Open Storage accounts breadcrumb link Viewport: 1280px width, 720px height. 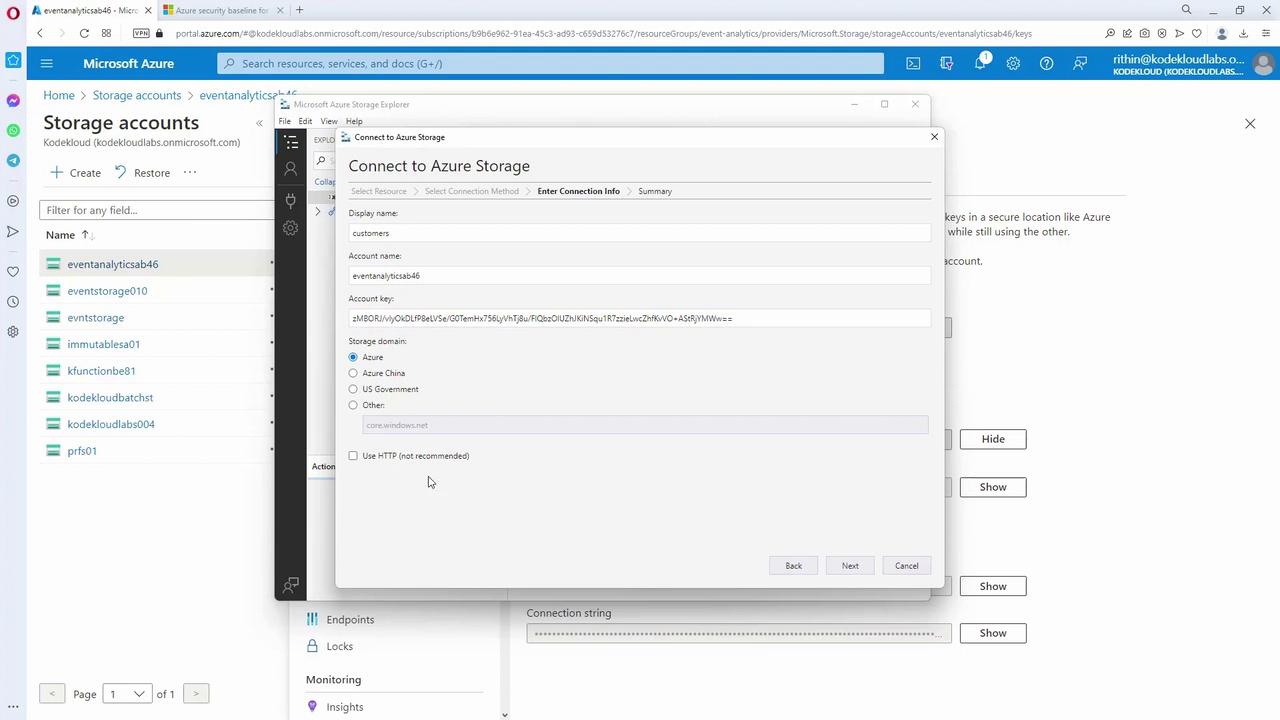137,95
